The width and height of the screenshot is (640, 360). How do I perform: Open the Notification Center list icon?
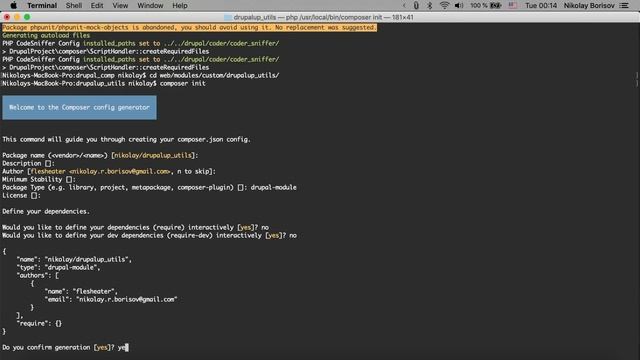pos(624,5)
